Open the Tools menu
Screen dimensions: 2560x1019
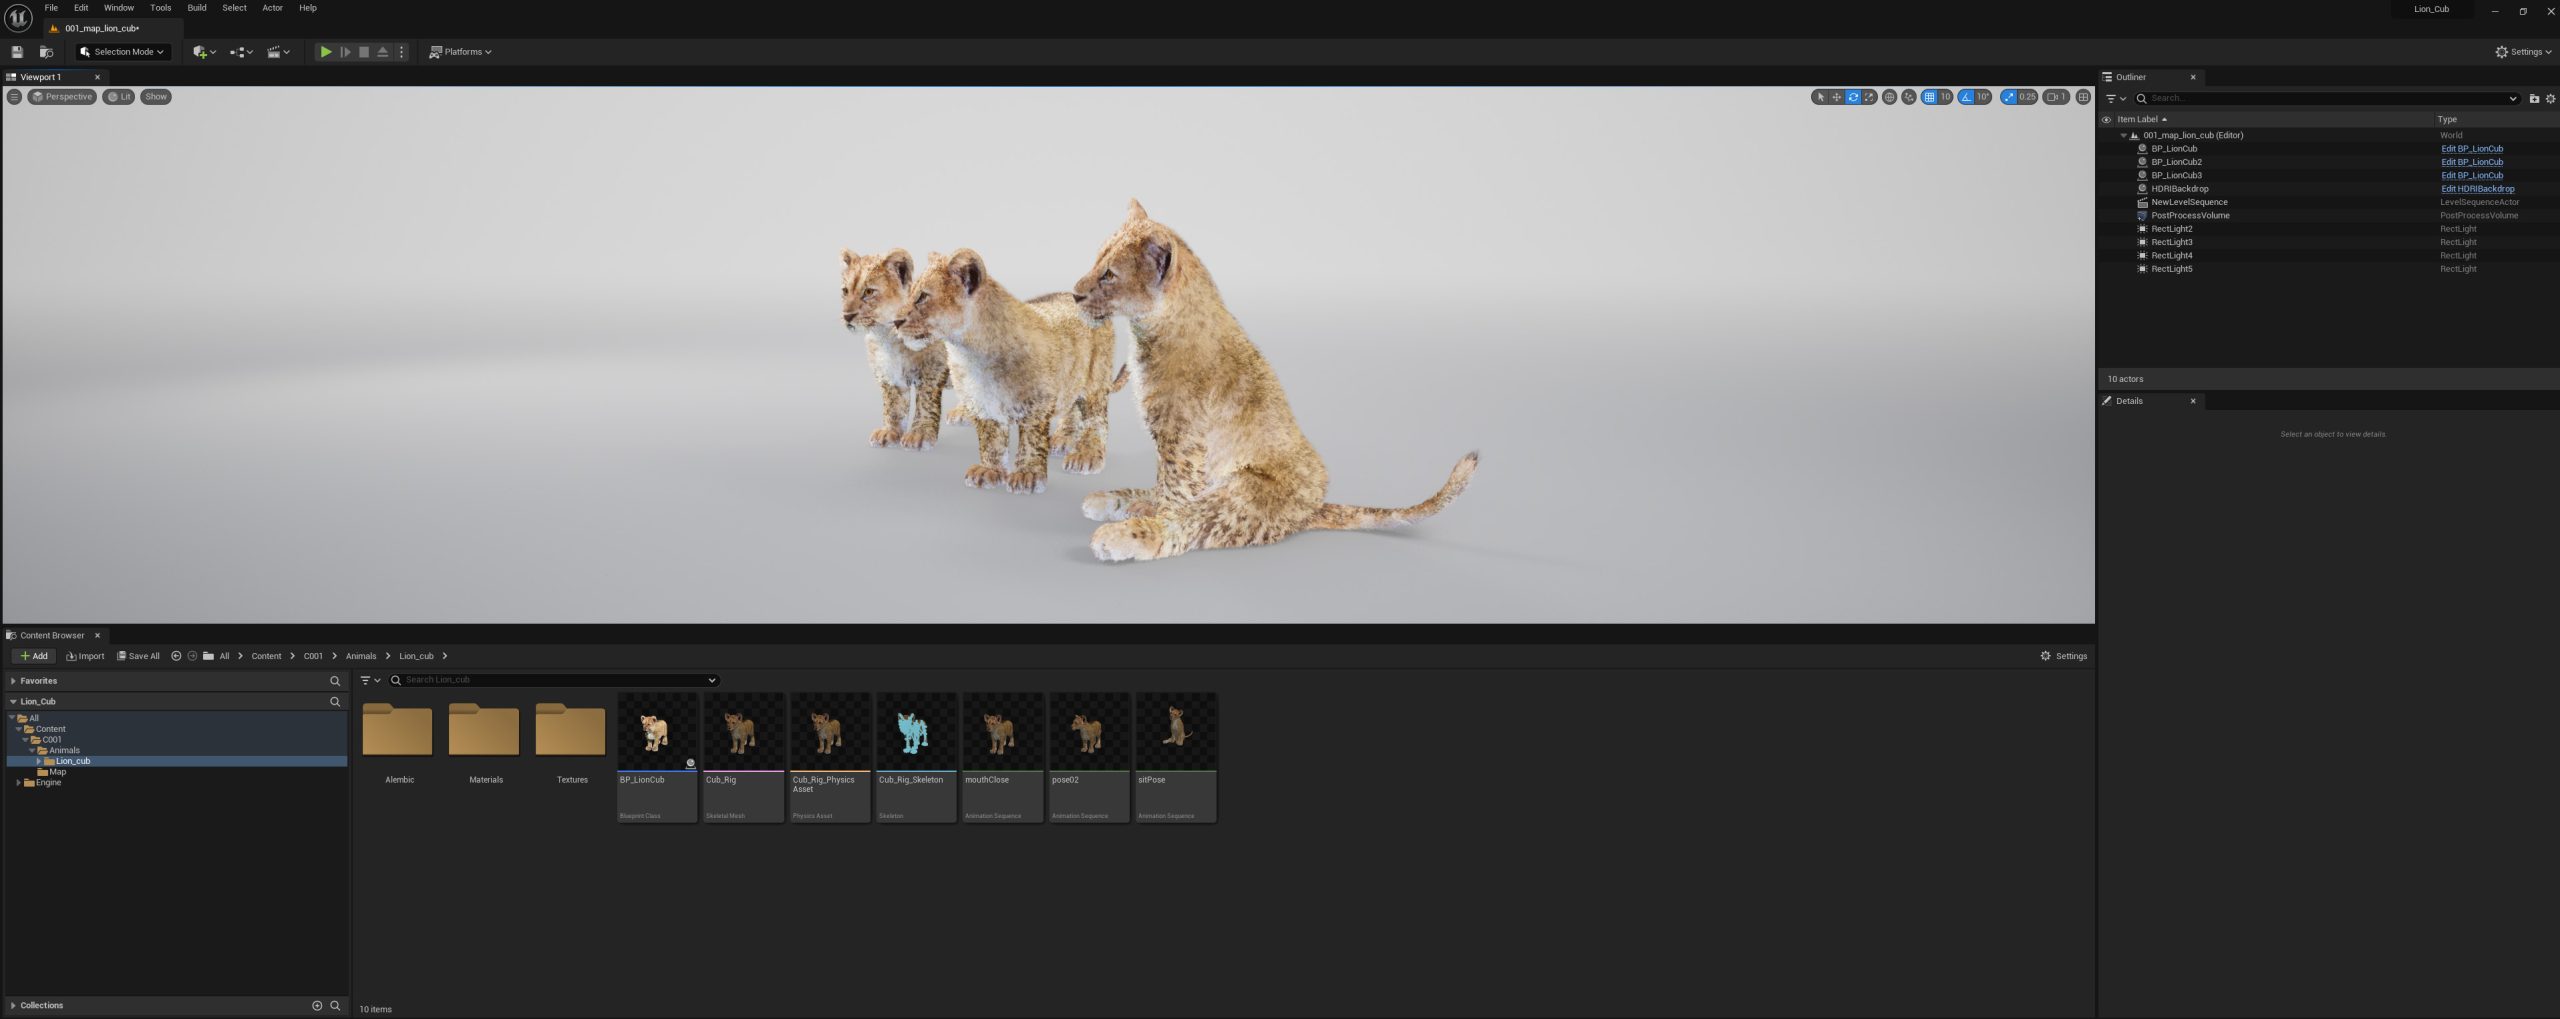(160, 8)
